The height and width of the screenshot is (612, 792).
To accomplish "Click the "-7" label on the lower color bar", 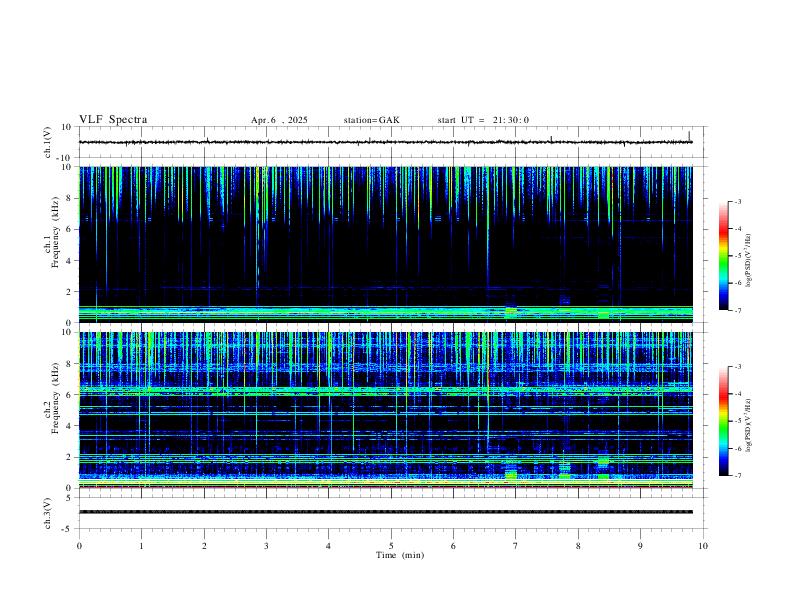I will pyautogui.click(x=737, y=476).
